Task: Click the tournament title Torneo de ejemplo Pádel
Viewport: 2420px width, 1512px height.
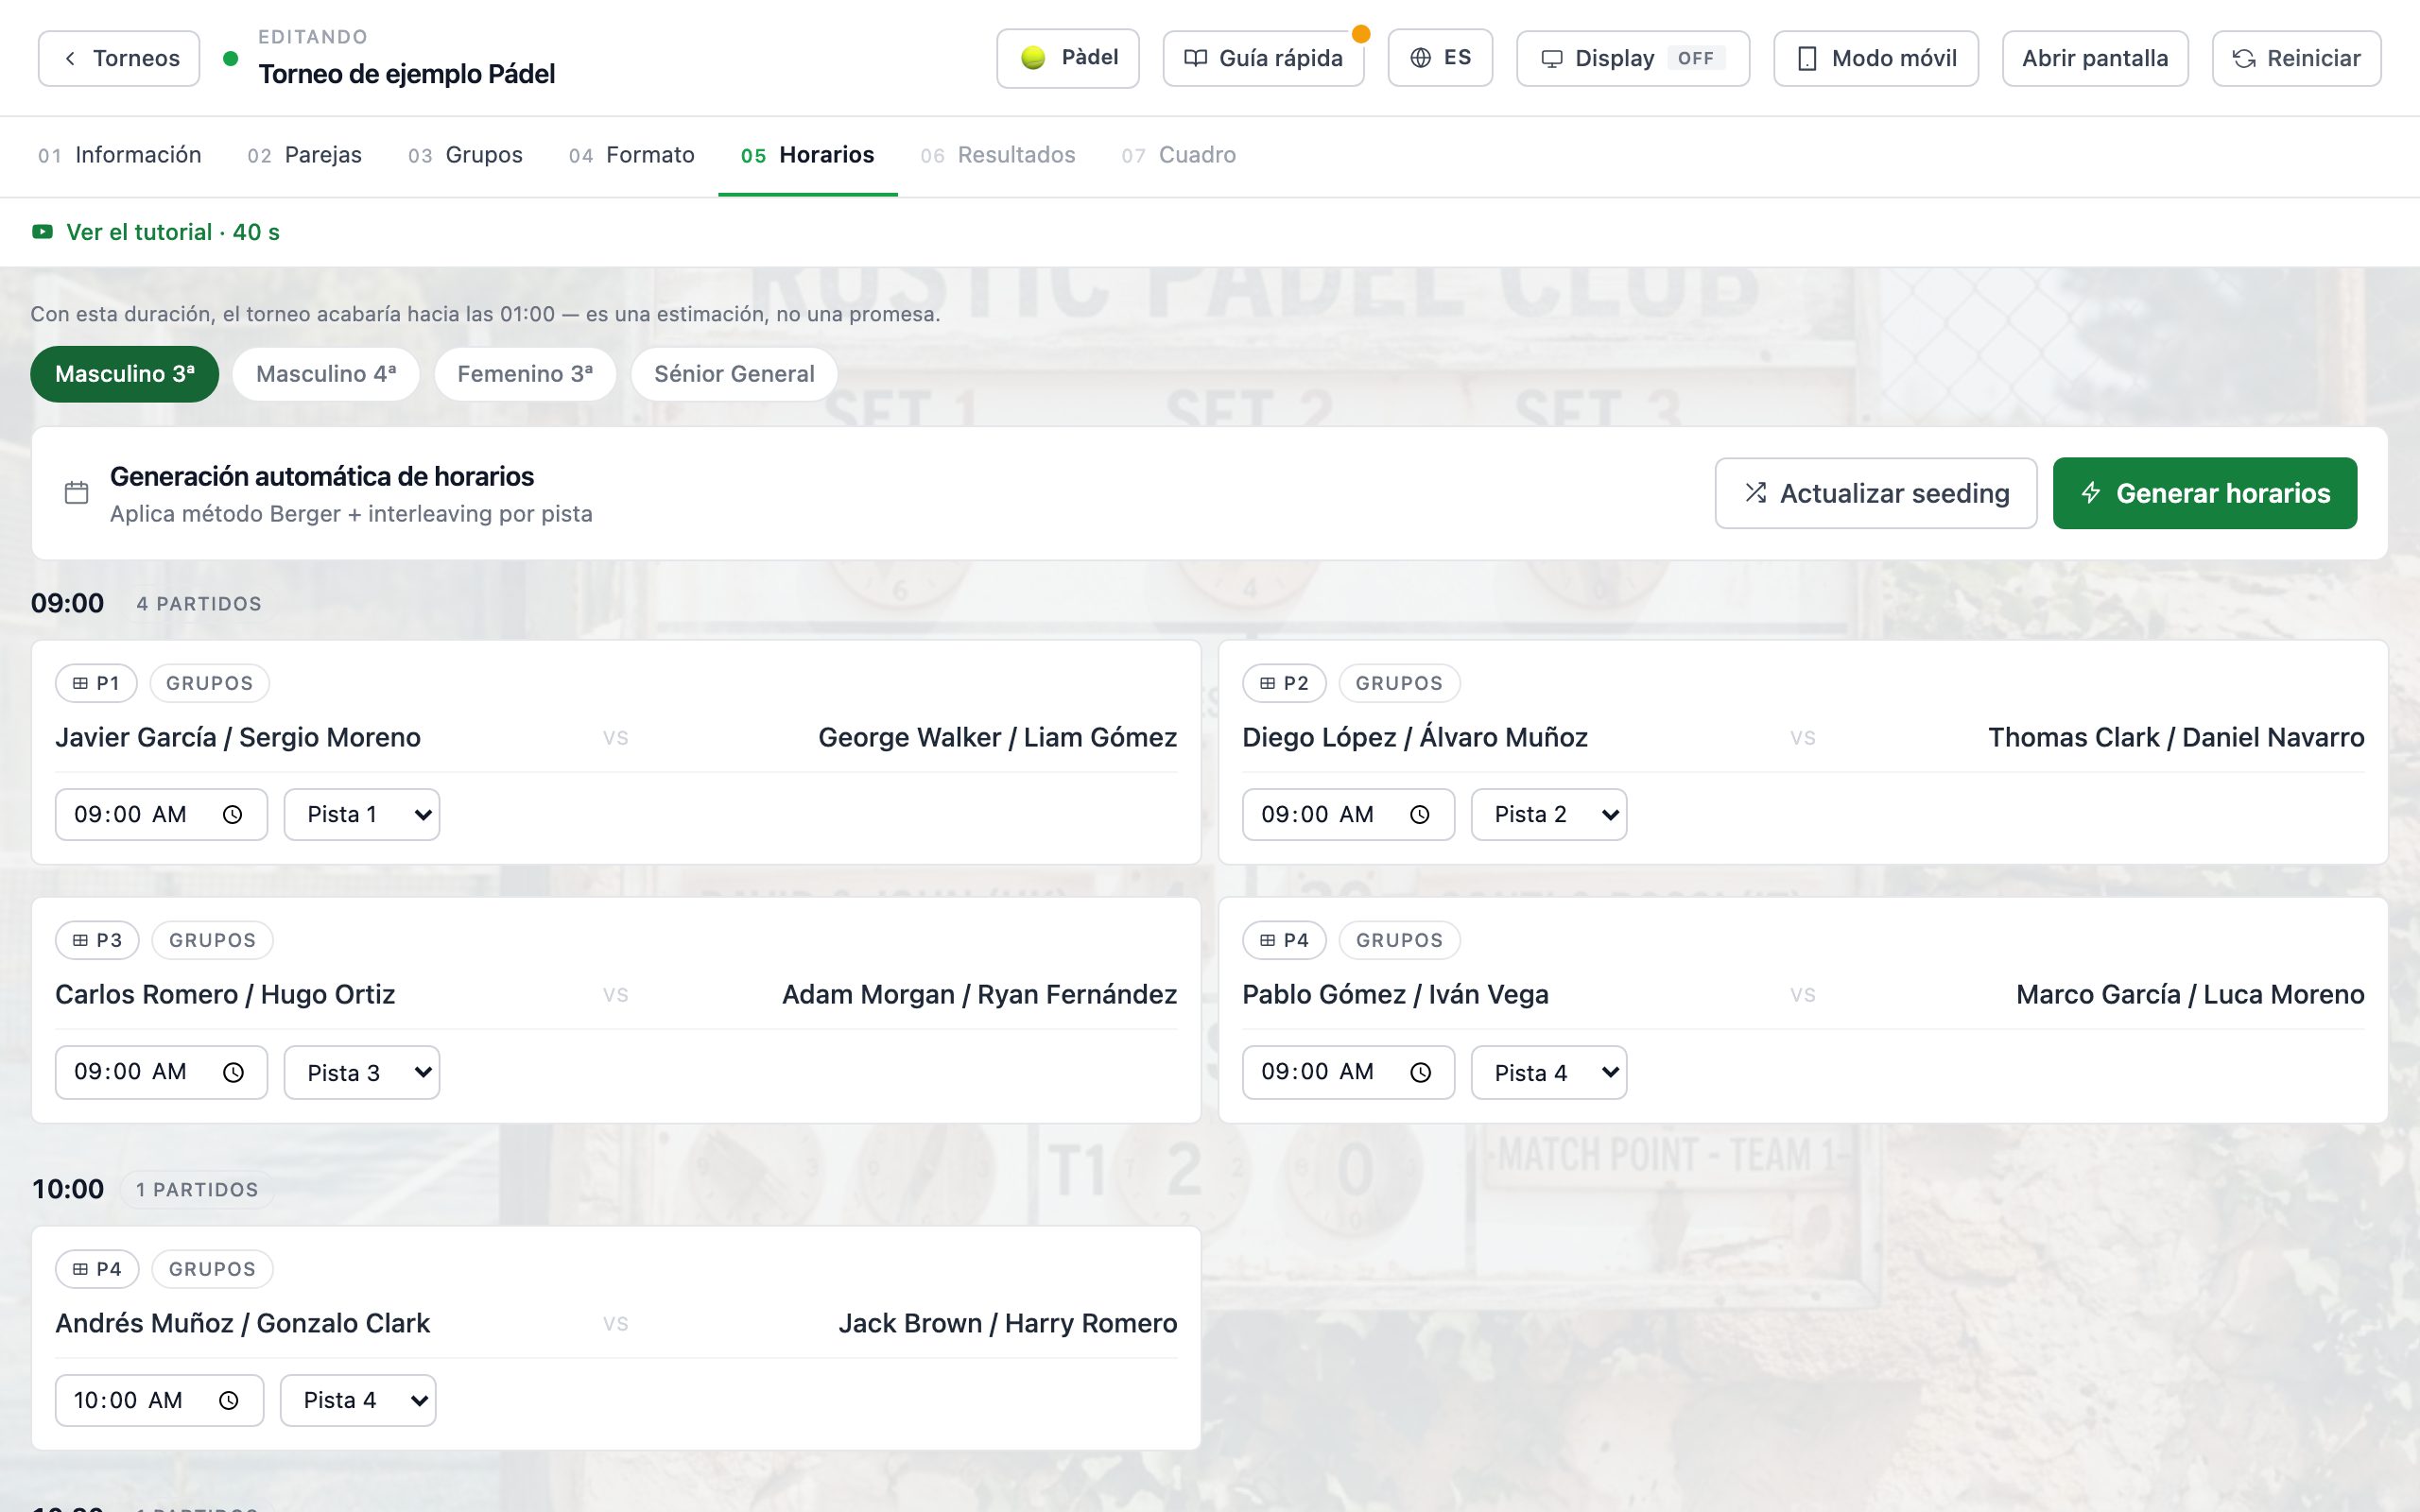Action: [407, 74]
